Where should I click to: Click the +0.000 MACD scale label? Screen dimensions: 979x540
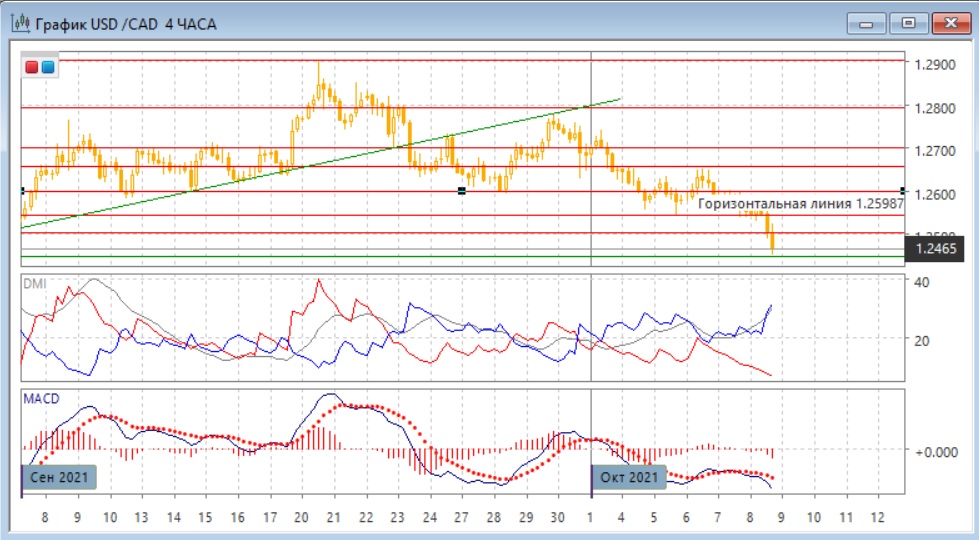[x=934, y=452]
